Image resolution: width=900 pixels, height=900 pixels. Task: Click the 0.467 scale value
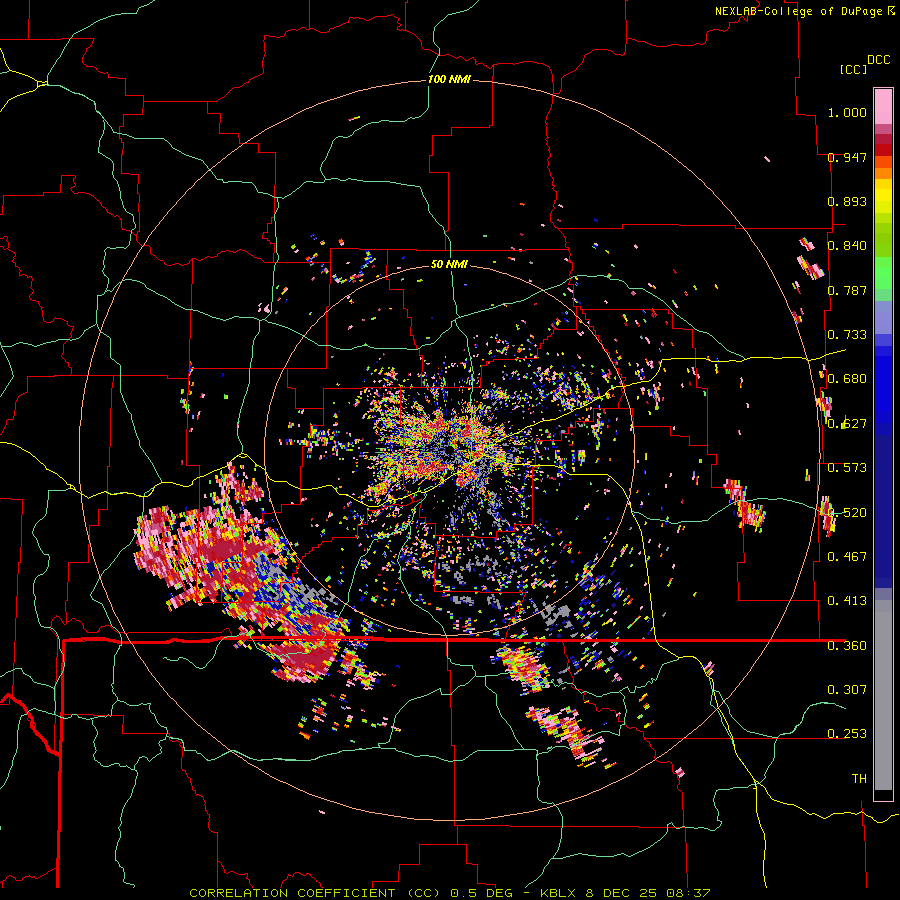coord(847,557)
